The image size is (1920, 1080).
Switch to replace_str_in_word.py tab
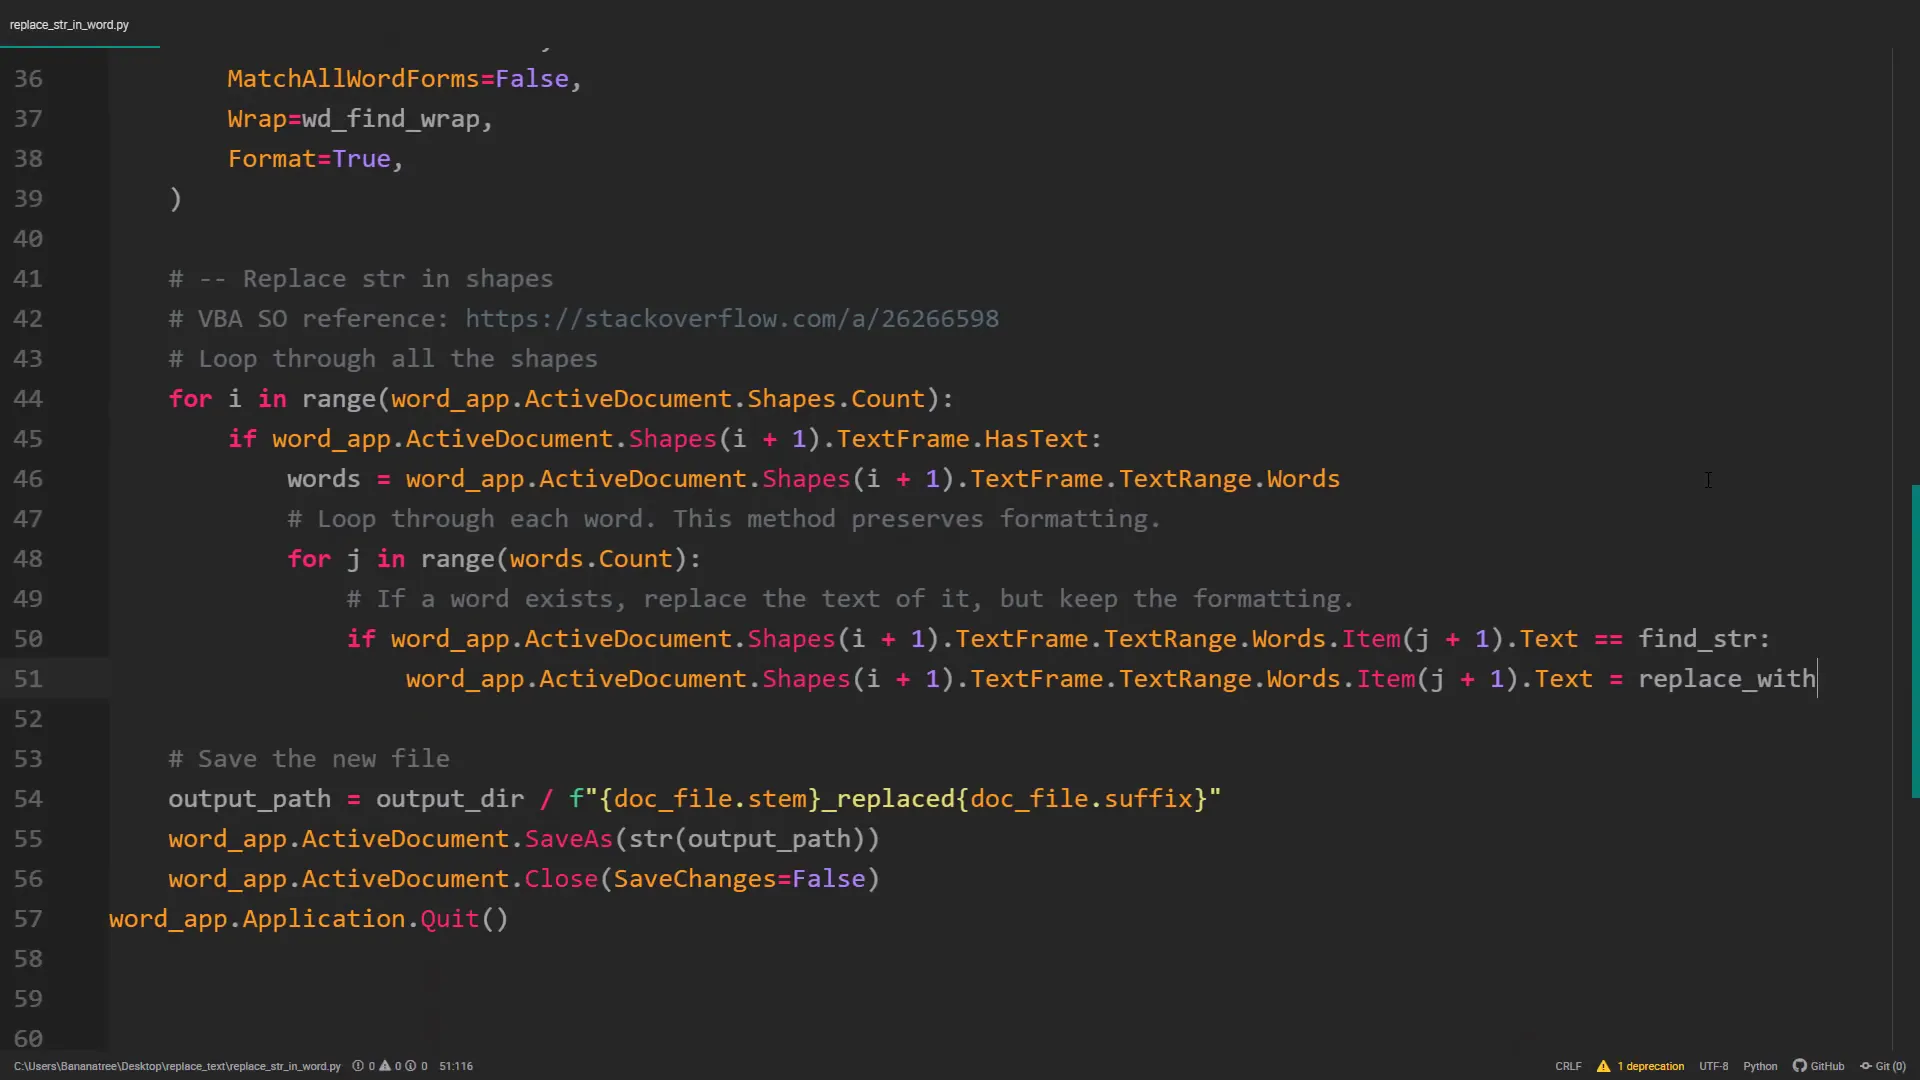(x=70, y=24)
